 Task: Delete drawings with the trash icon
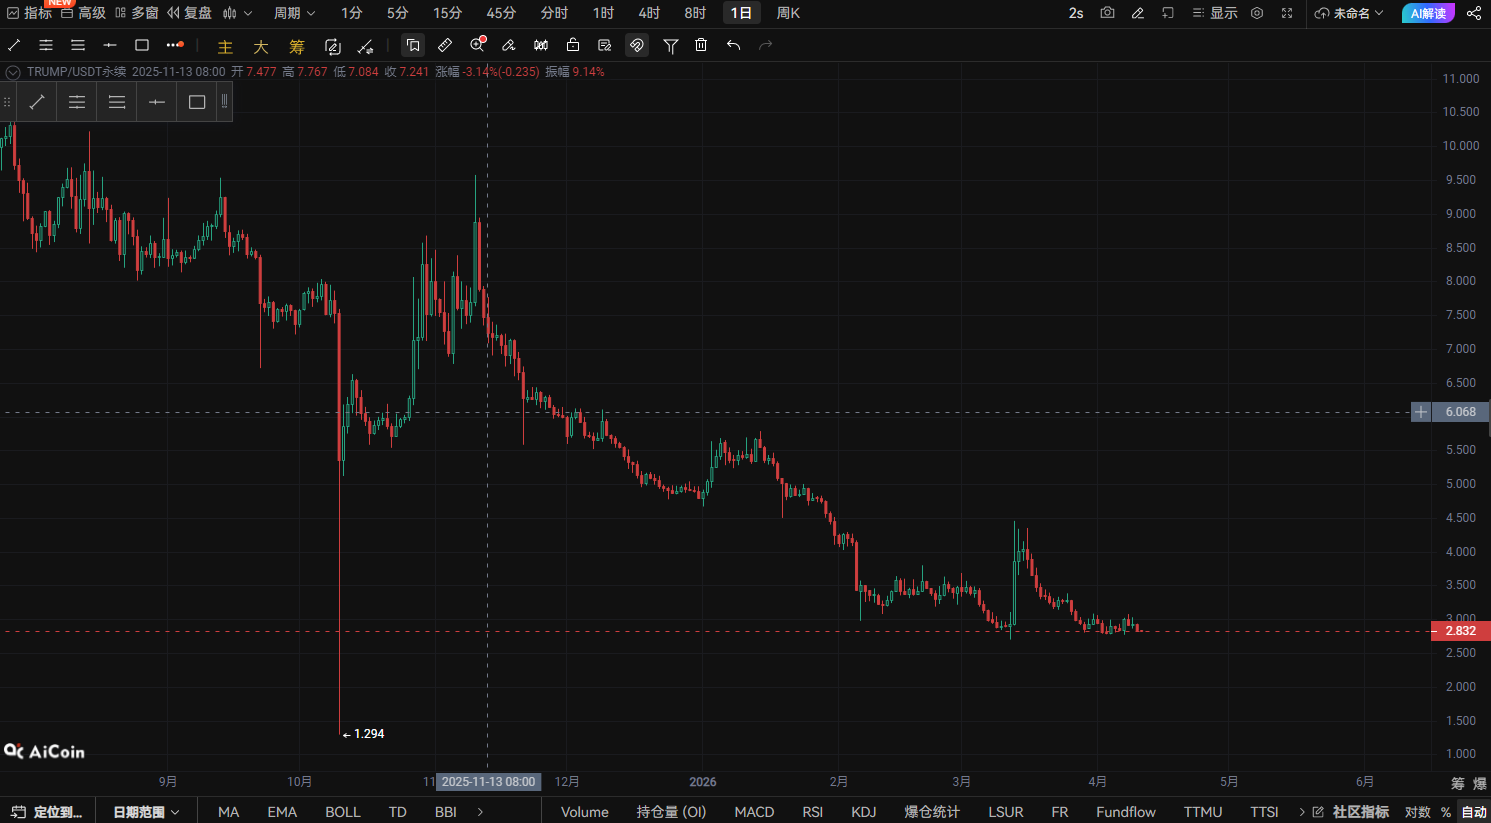[x=701, y=45]
